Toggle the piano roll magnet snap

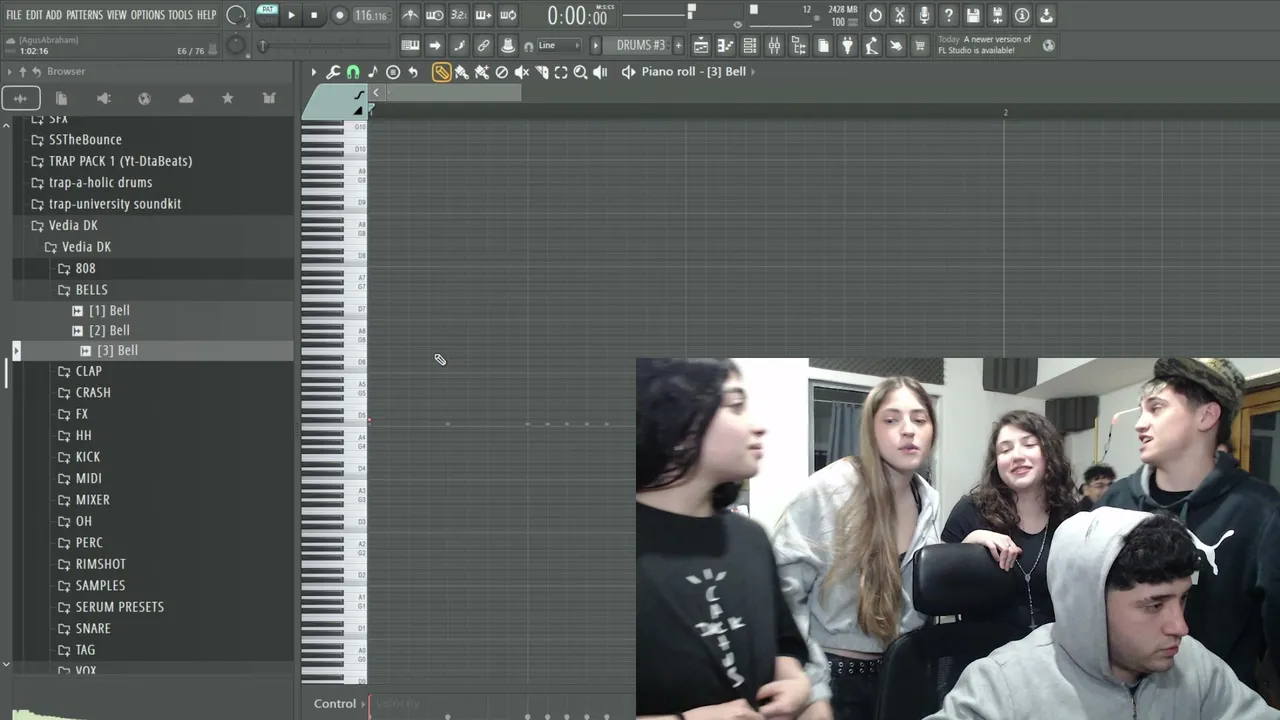pos(353,72)
